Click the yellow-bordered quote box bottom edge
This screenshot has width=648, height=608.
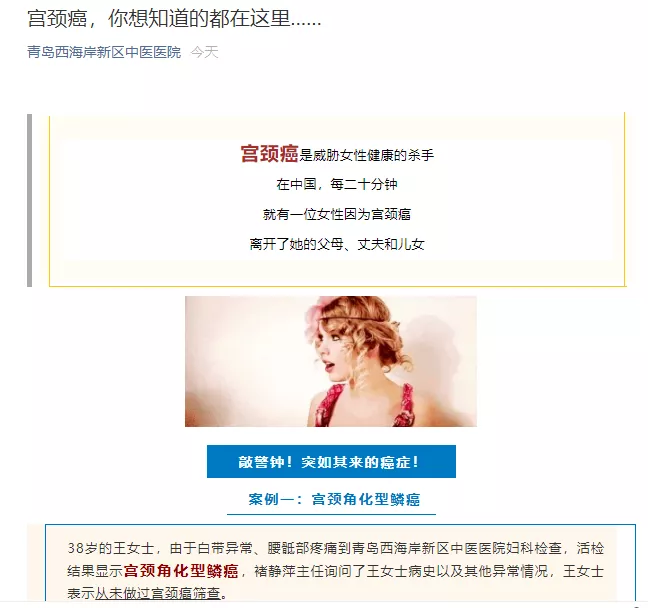pos(338,286)
